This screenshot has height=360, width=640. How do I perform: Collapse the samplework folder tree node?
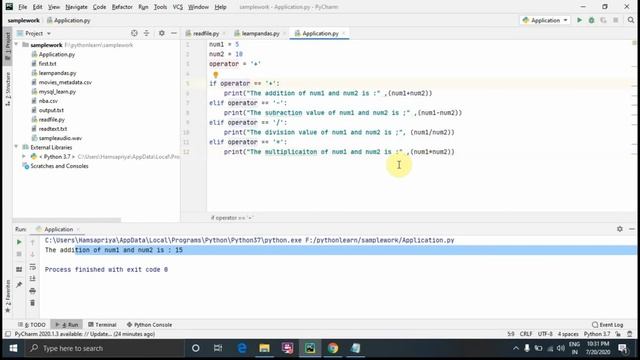pyautogui.click(x=17, y=44)
